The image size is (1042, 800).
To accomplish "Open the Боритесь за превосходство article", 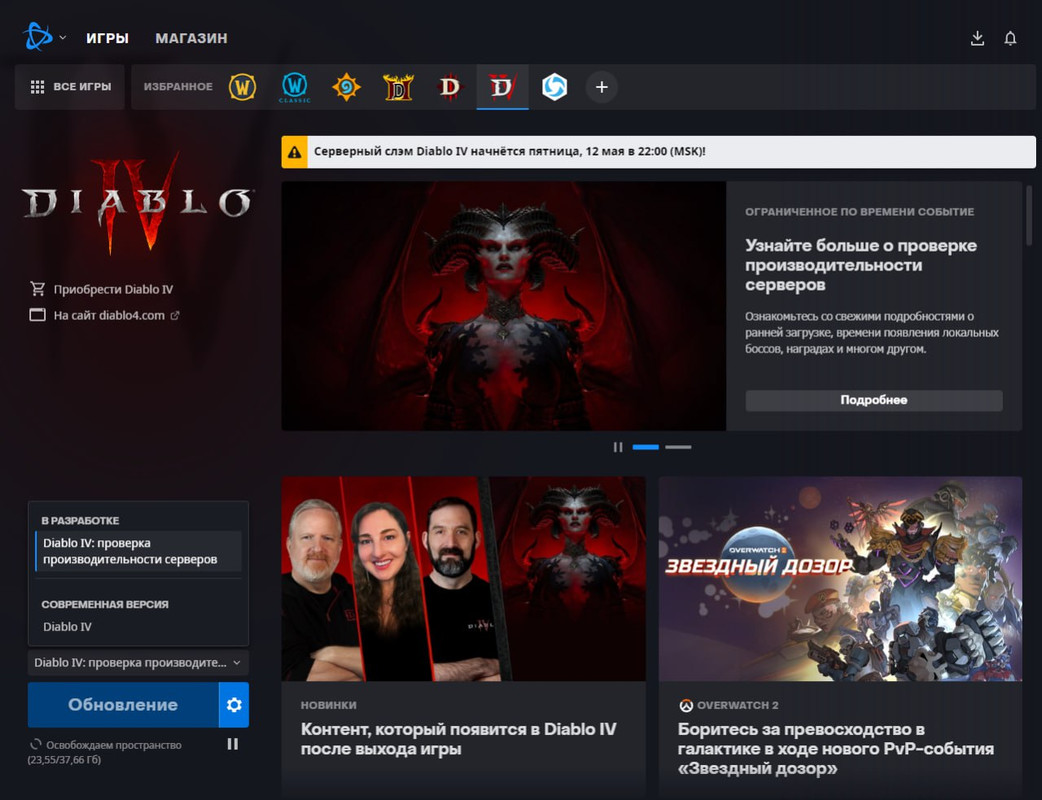I will 836,749.
